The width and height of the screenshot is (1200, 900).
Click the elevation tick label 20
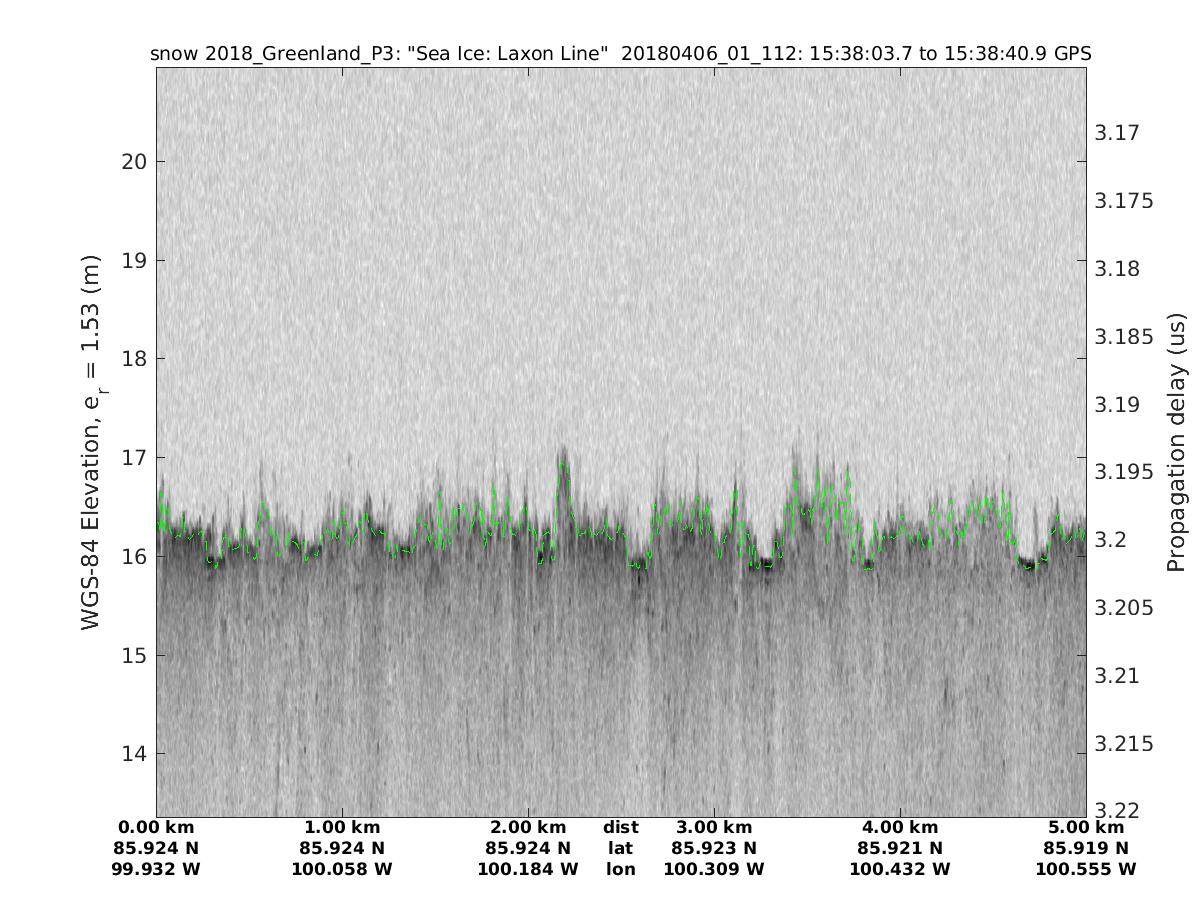coord(131,162)
